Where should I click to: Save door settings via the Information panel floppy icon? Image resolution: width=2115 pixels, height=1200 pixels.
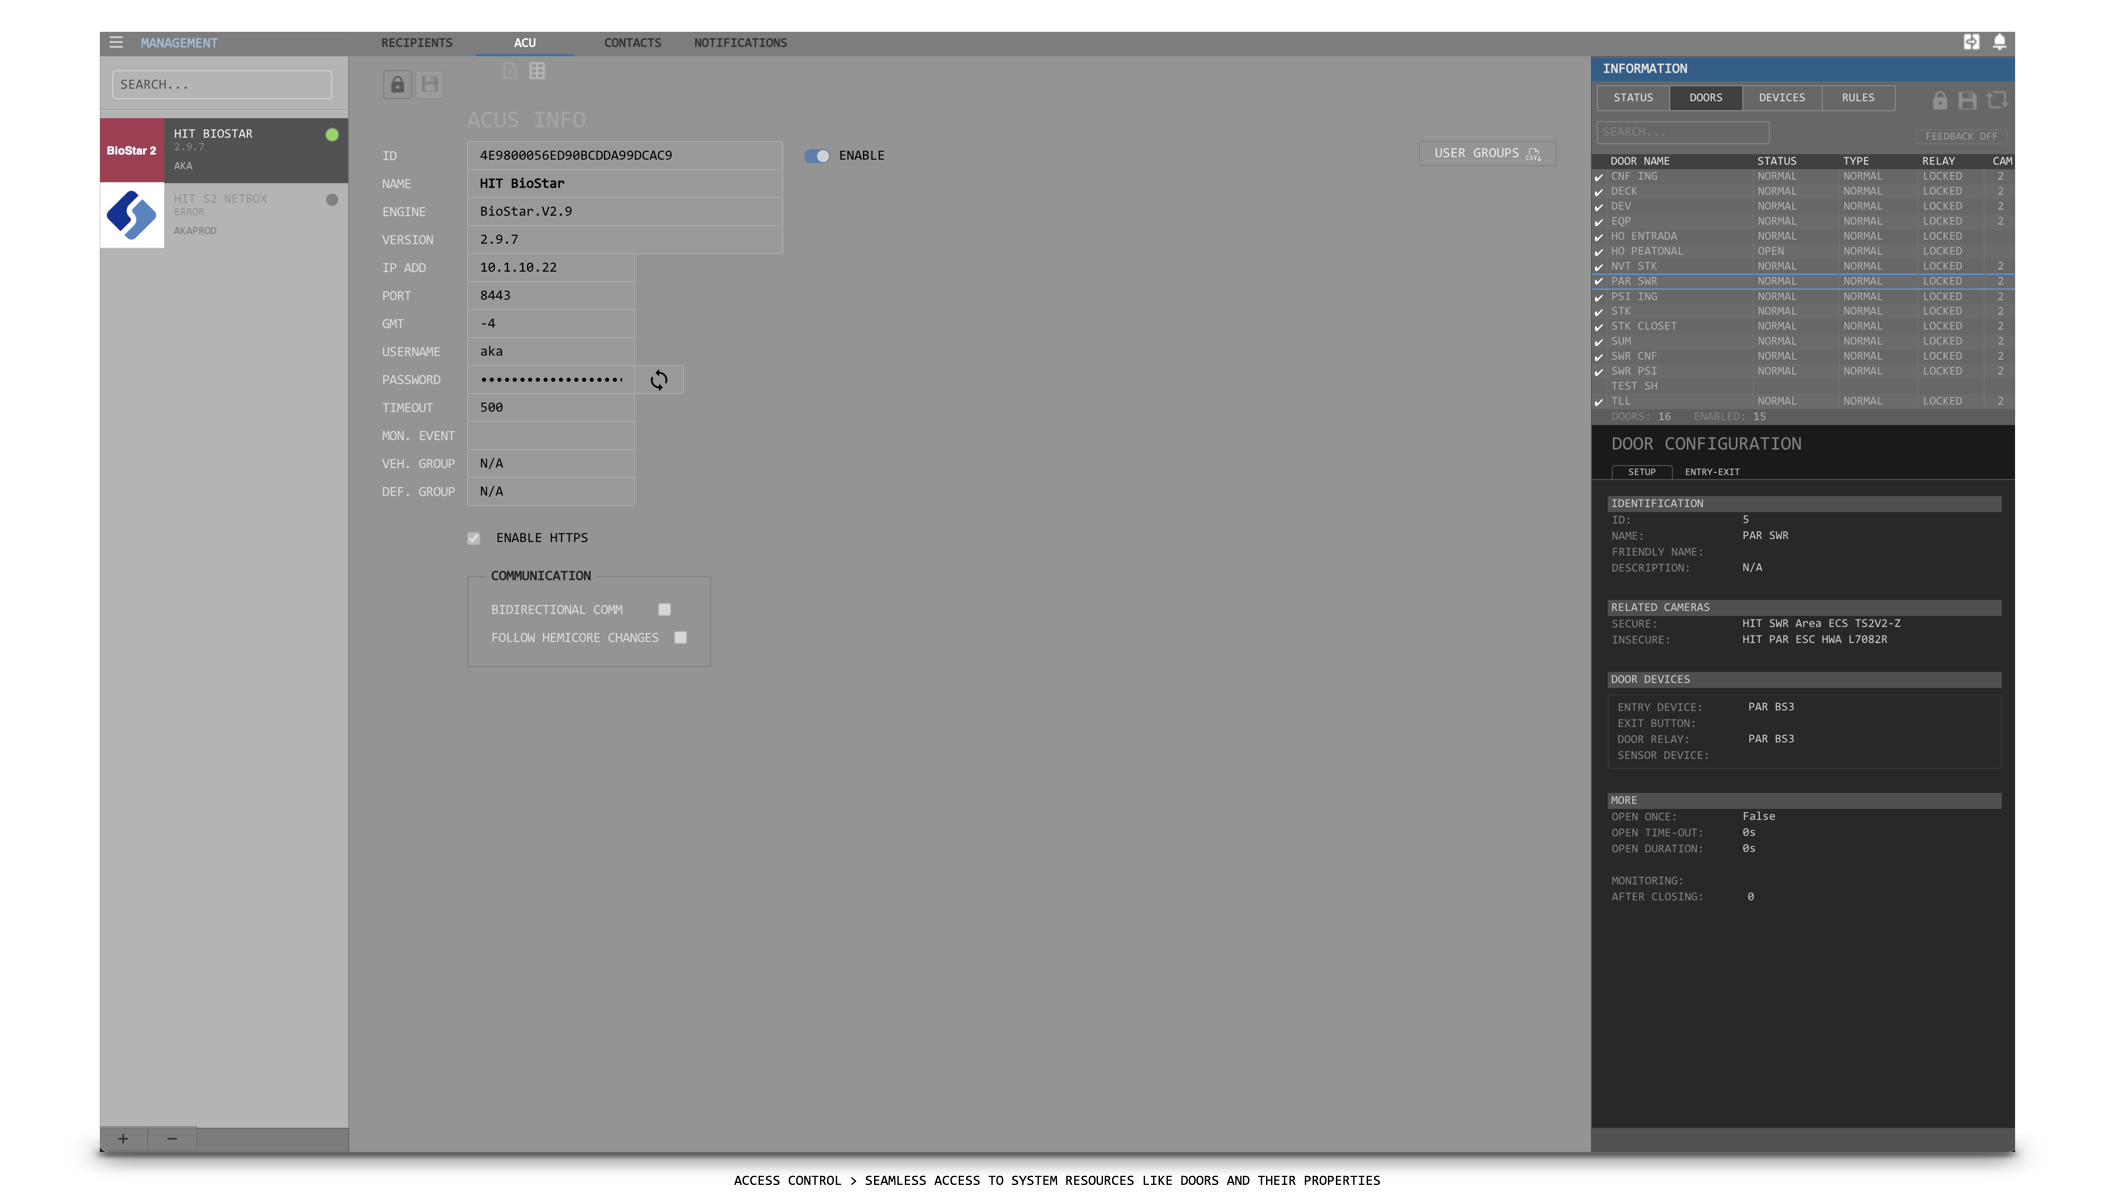1968,100
